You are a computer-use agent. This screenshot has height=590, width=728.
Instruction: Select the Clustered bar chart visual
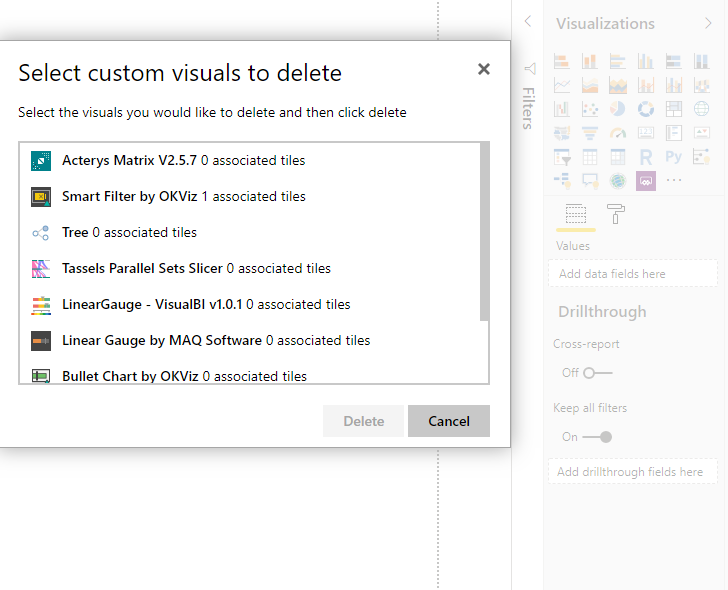point(618,61)
